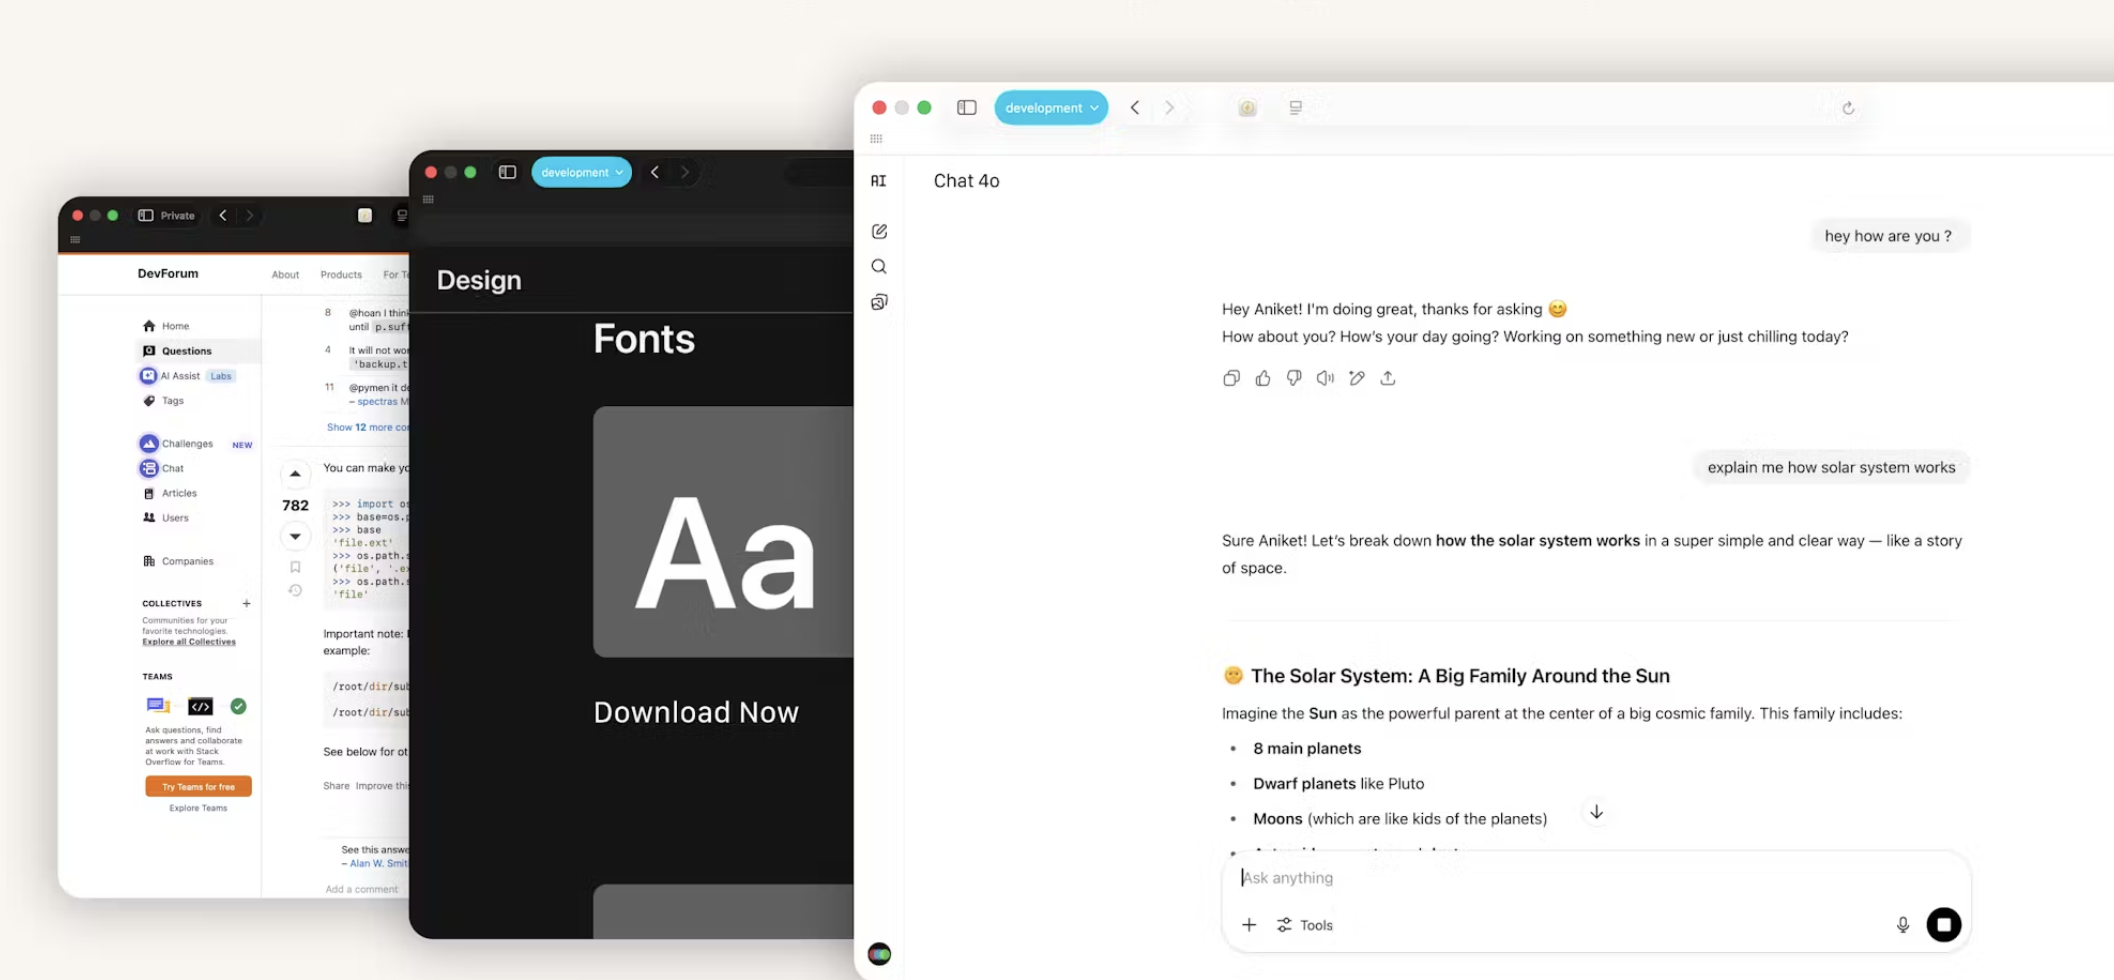2114x980 pixels.
Task: Open the library icon in chat sidebar
Action: click(x=879, y=302)
